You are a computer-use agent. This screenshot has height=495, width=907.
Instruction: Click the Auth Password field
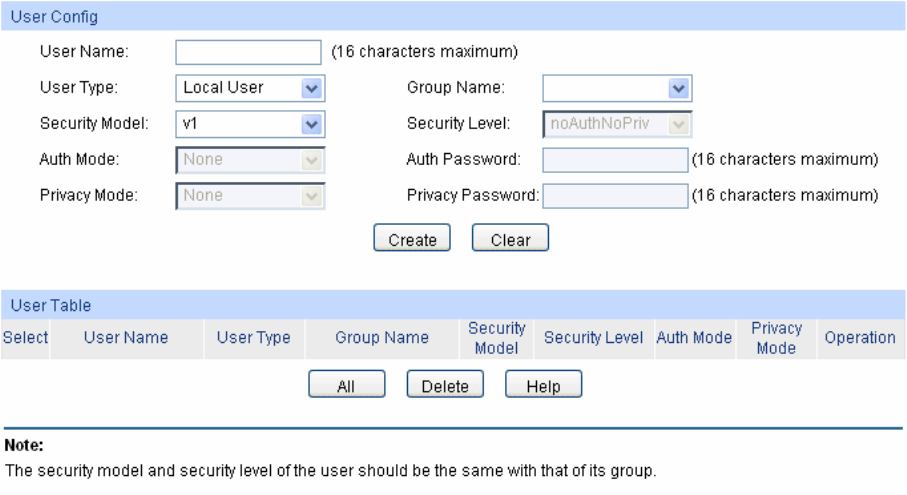click(615, 160)
